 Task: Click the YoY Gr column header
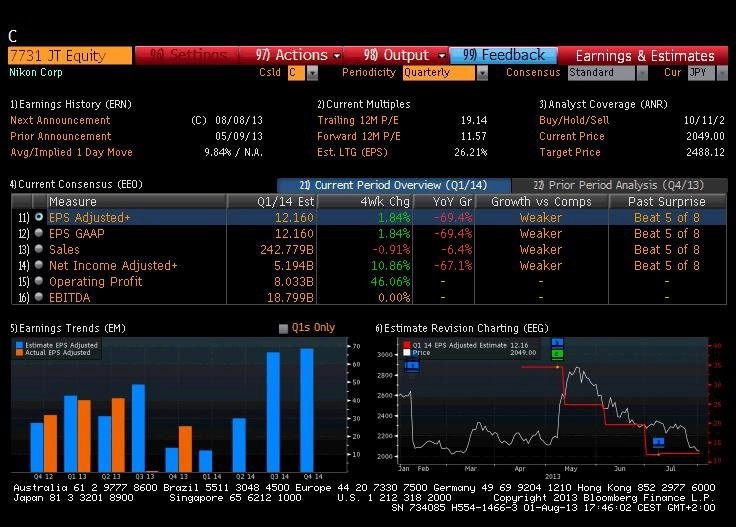[444, 201]
